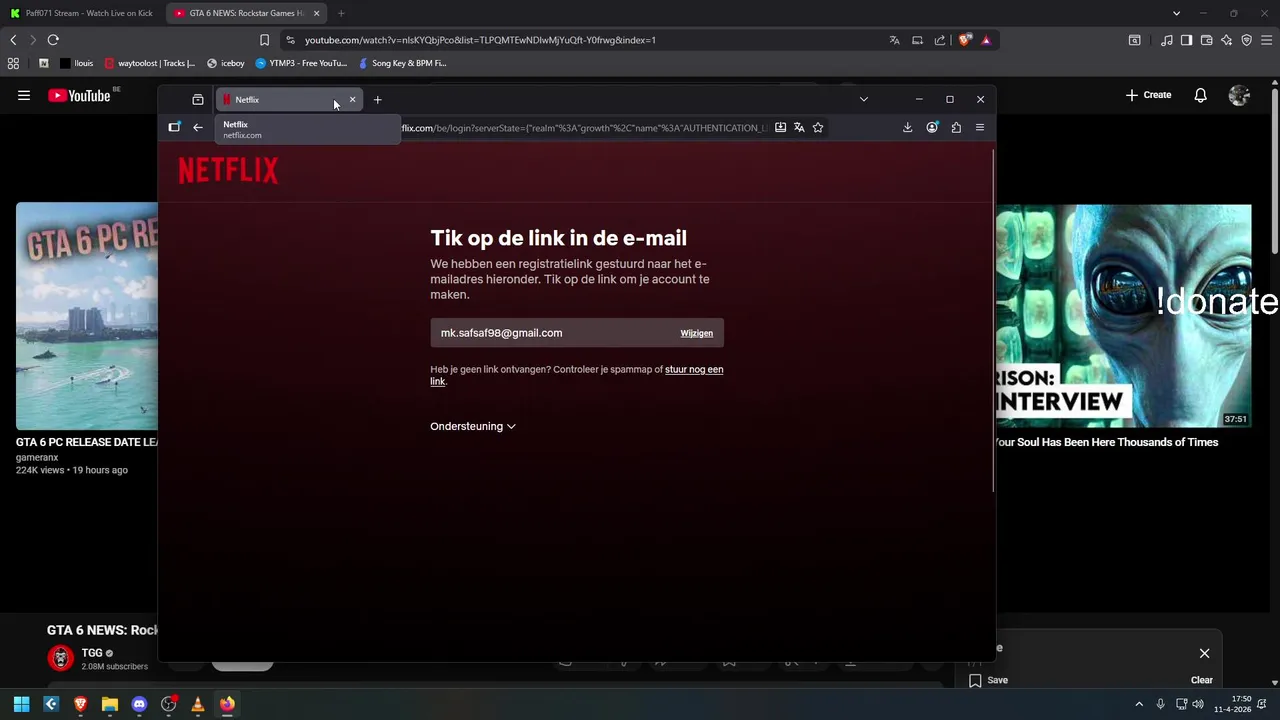
Task: Open VLC from the taskbar
Action: coord(198,704)
